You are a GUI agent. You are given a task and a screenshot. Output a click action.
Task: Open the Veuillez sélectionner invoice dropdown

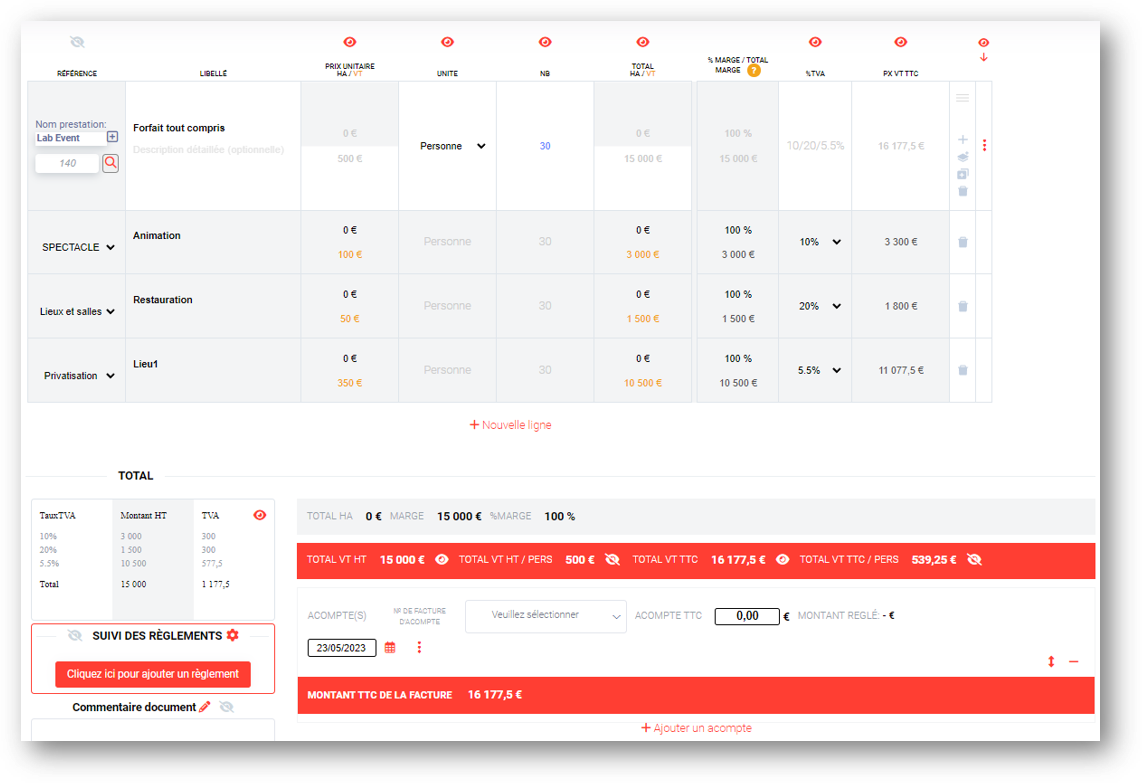click(545, 616)
